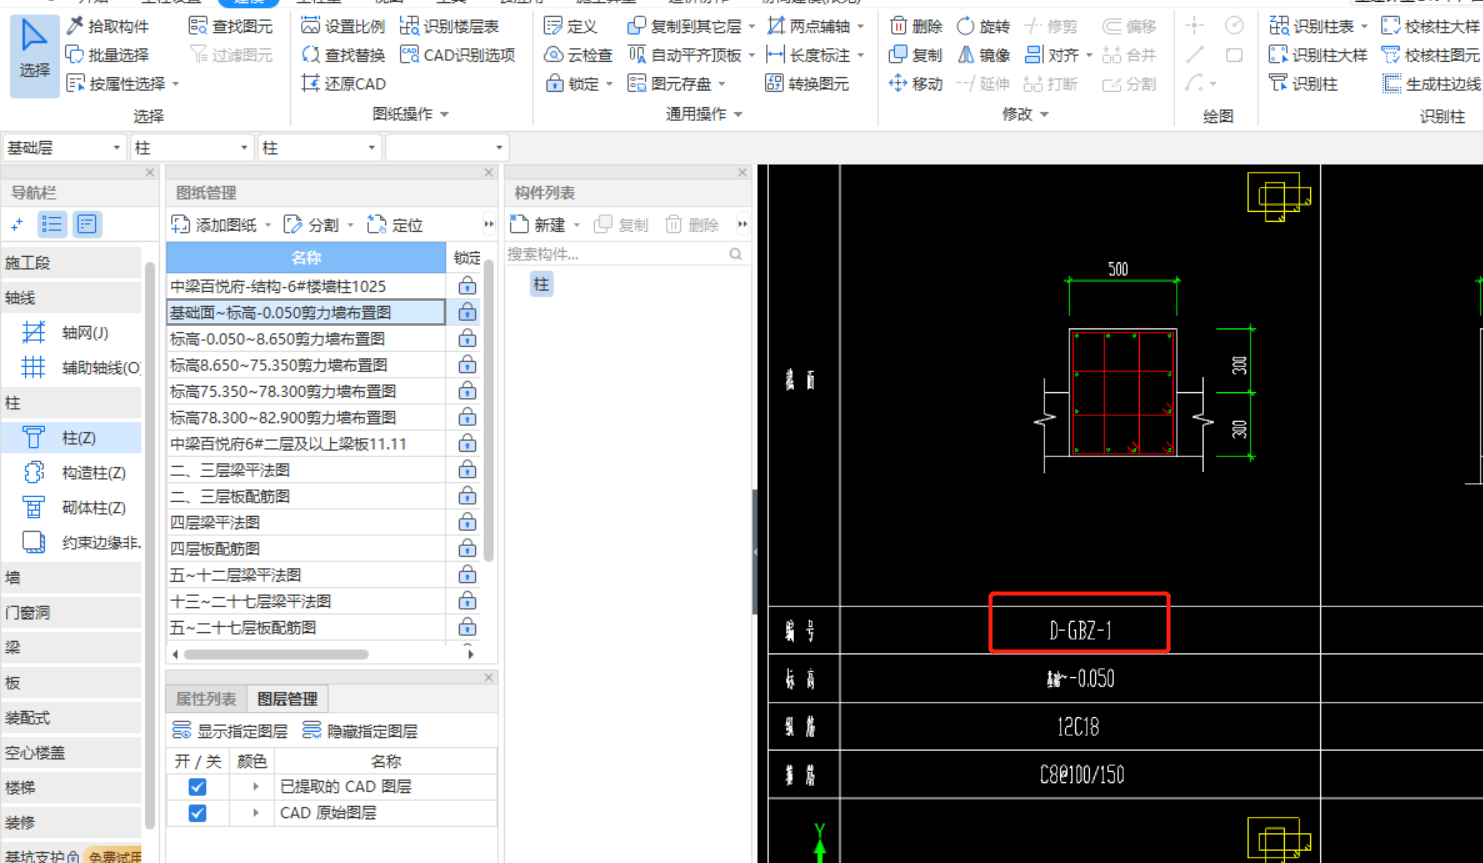Viewport: 1483px width, 863px height.
Task: Open the 基础层 floor dropdown
Action: point(64,148)
